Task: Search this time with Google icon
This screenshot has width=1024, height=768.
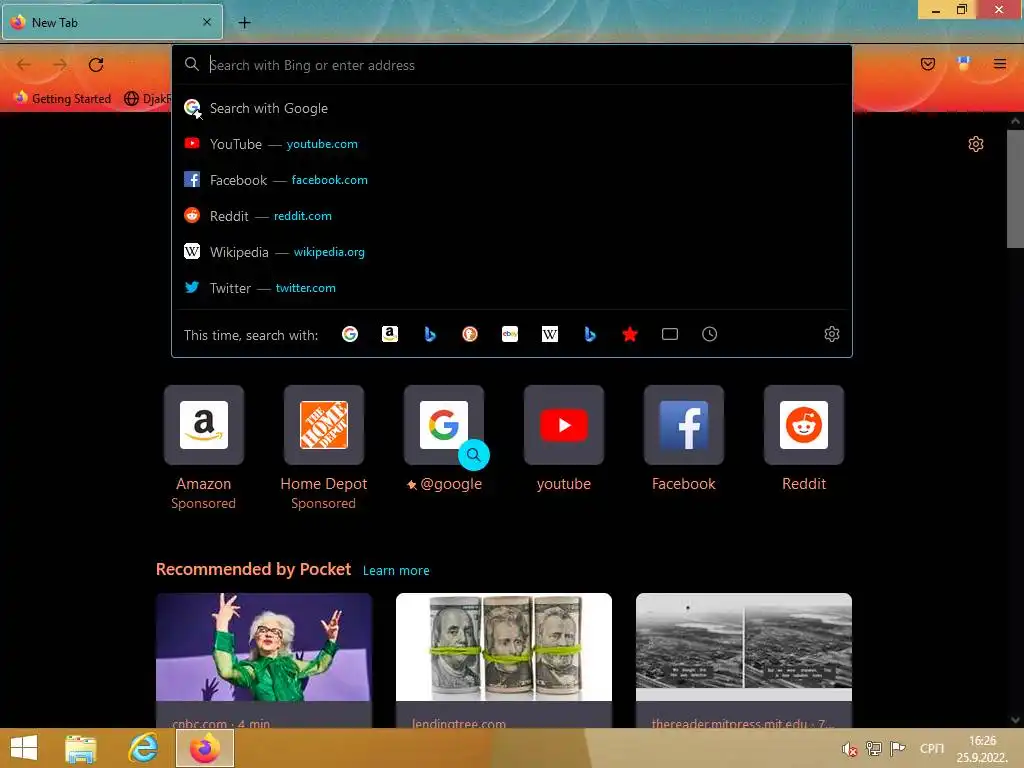Action: (x=350, y=334)
